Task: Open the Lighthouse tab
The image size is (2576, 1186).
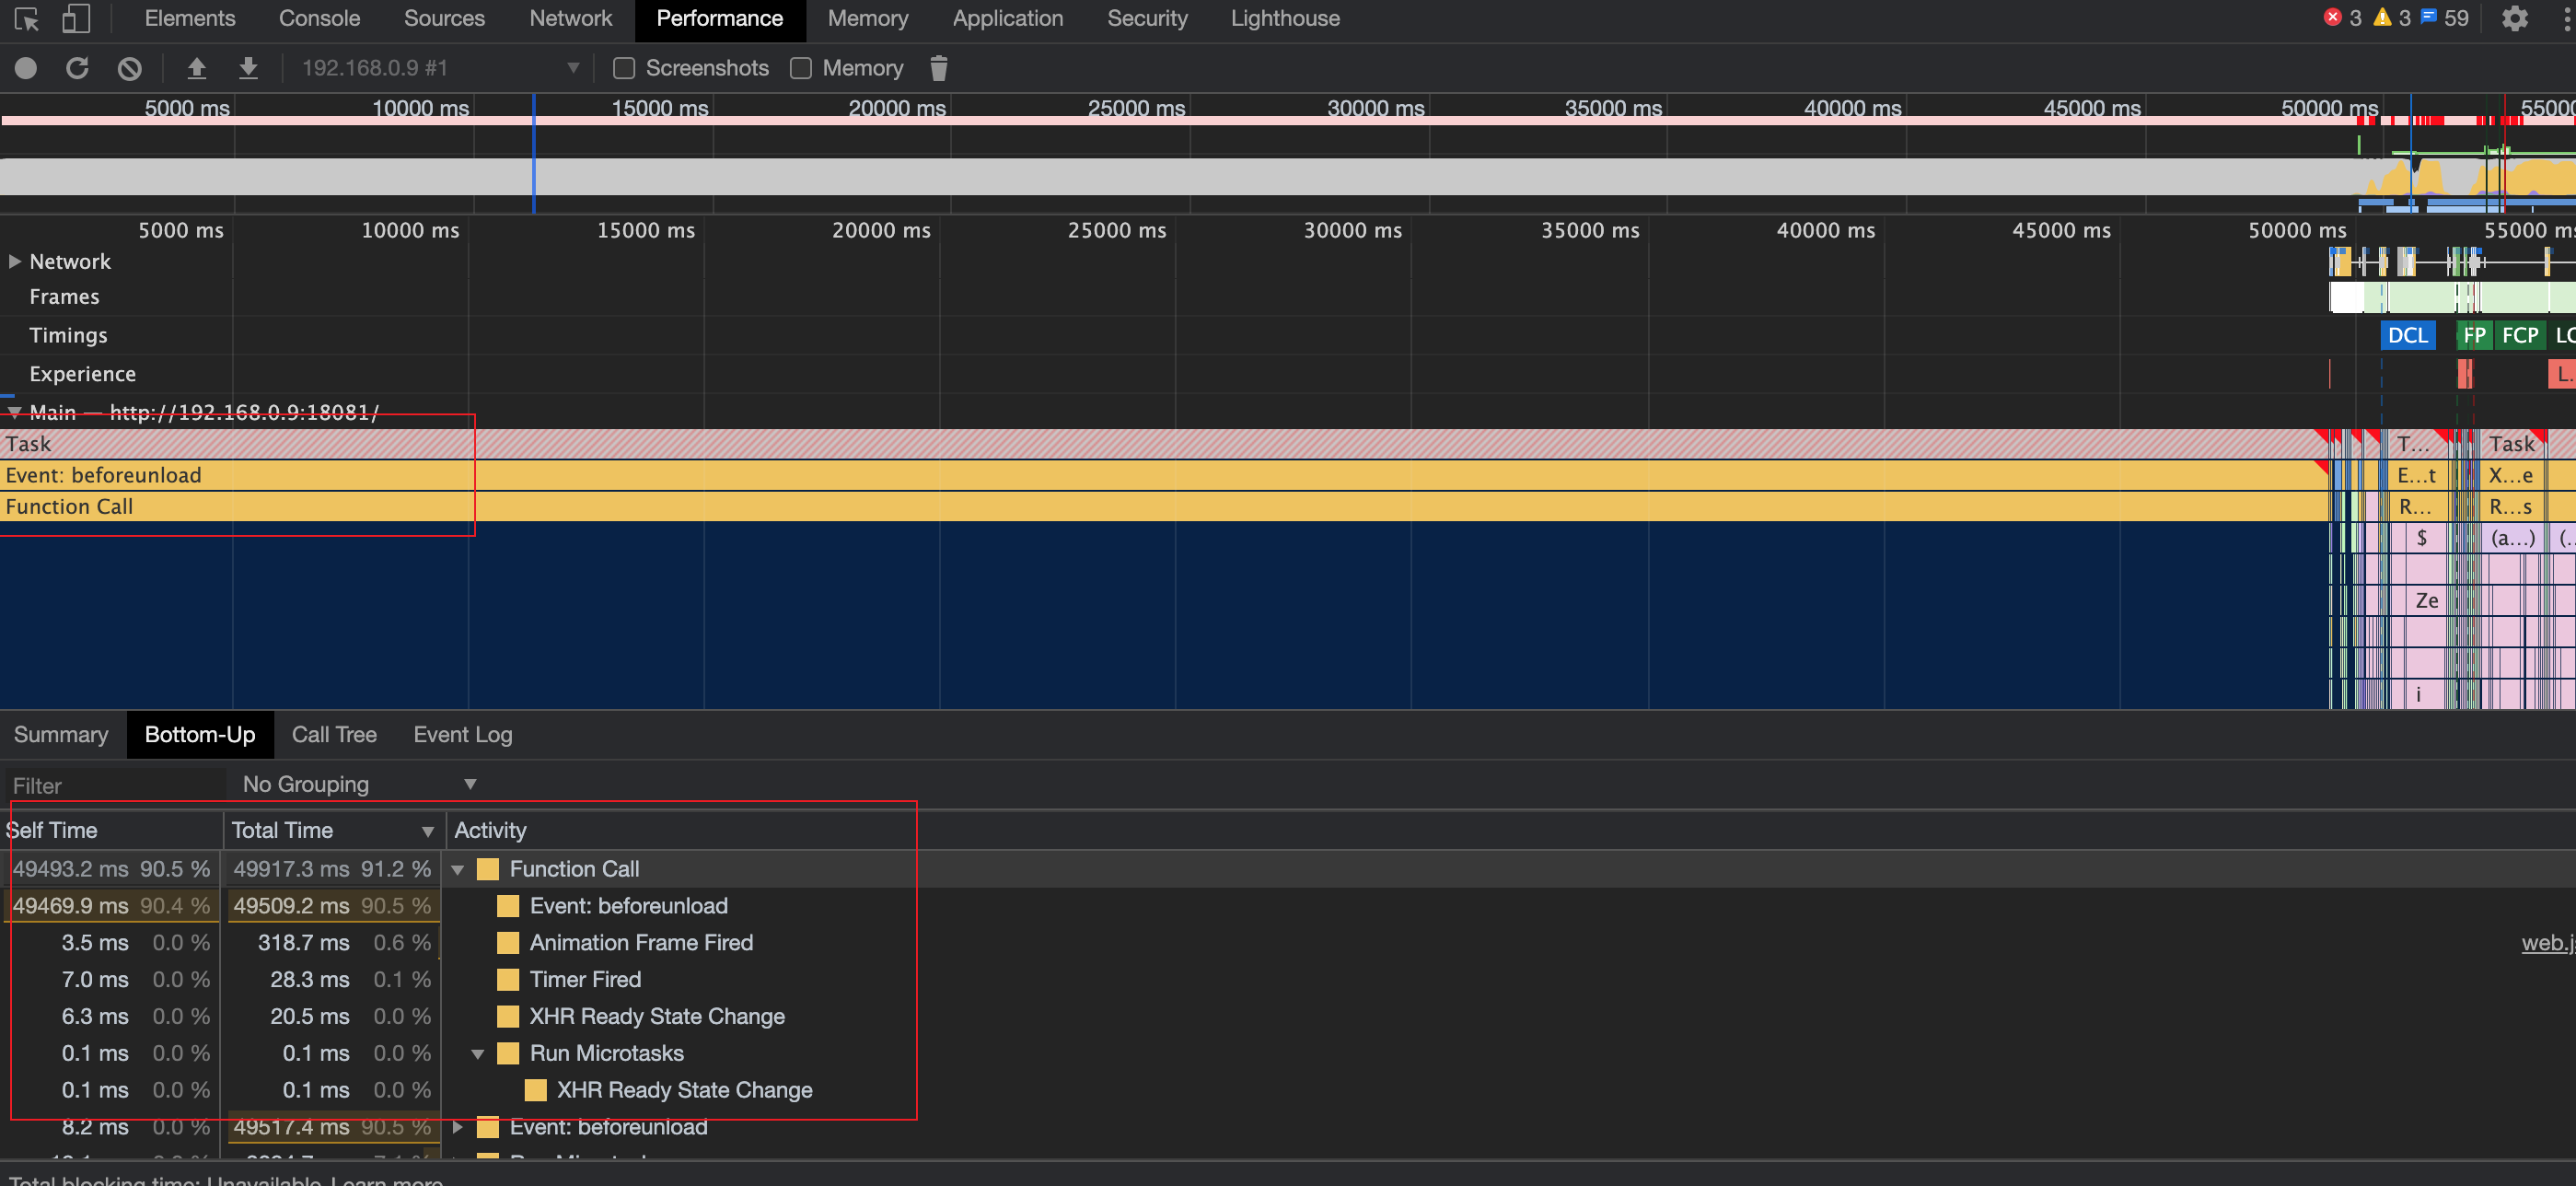Action: (x=1285, y=18)
